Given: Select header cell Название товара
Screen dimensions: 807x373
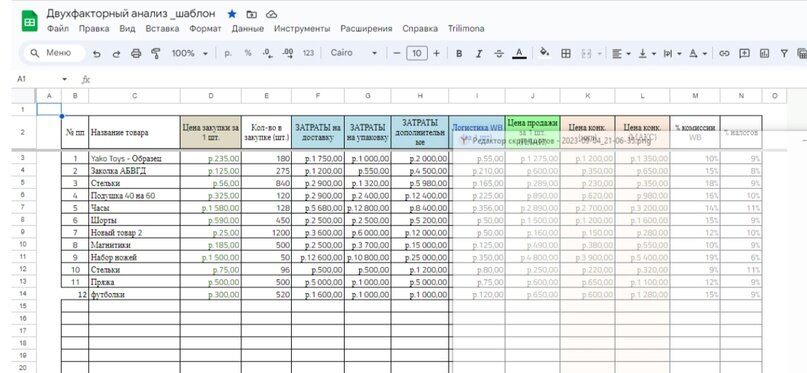Looking at the screenshot, I should point(134,133).
